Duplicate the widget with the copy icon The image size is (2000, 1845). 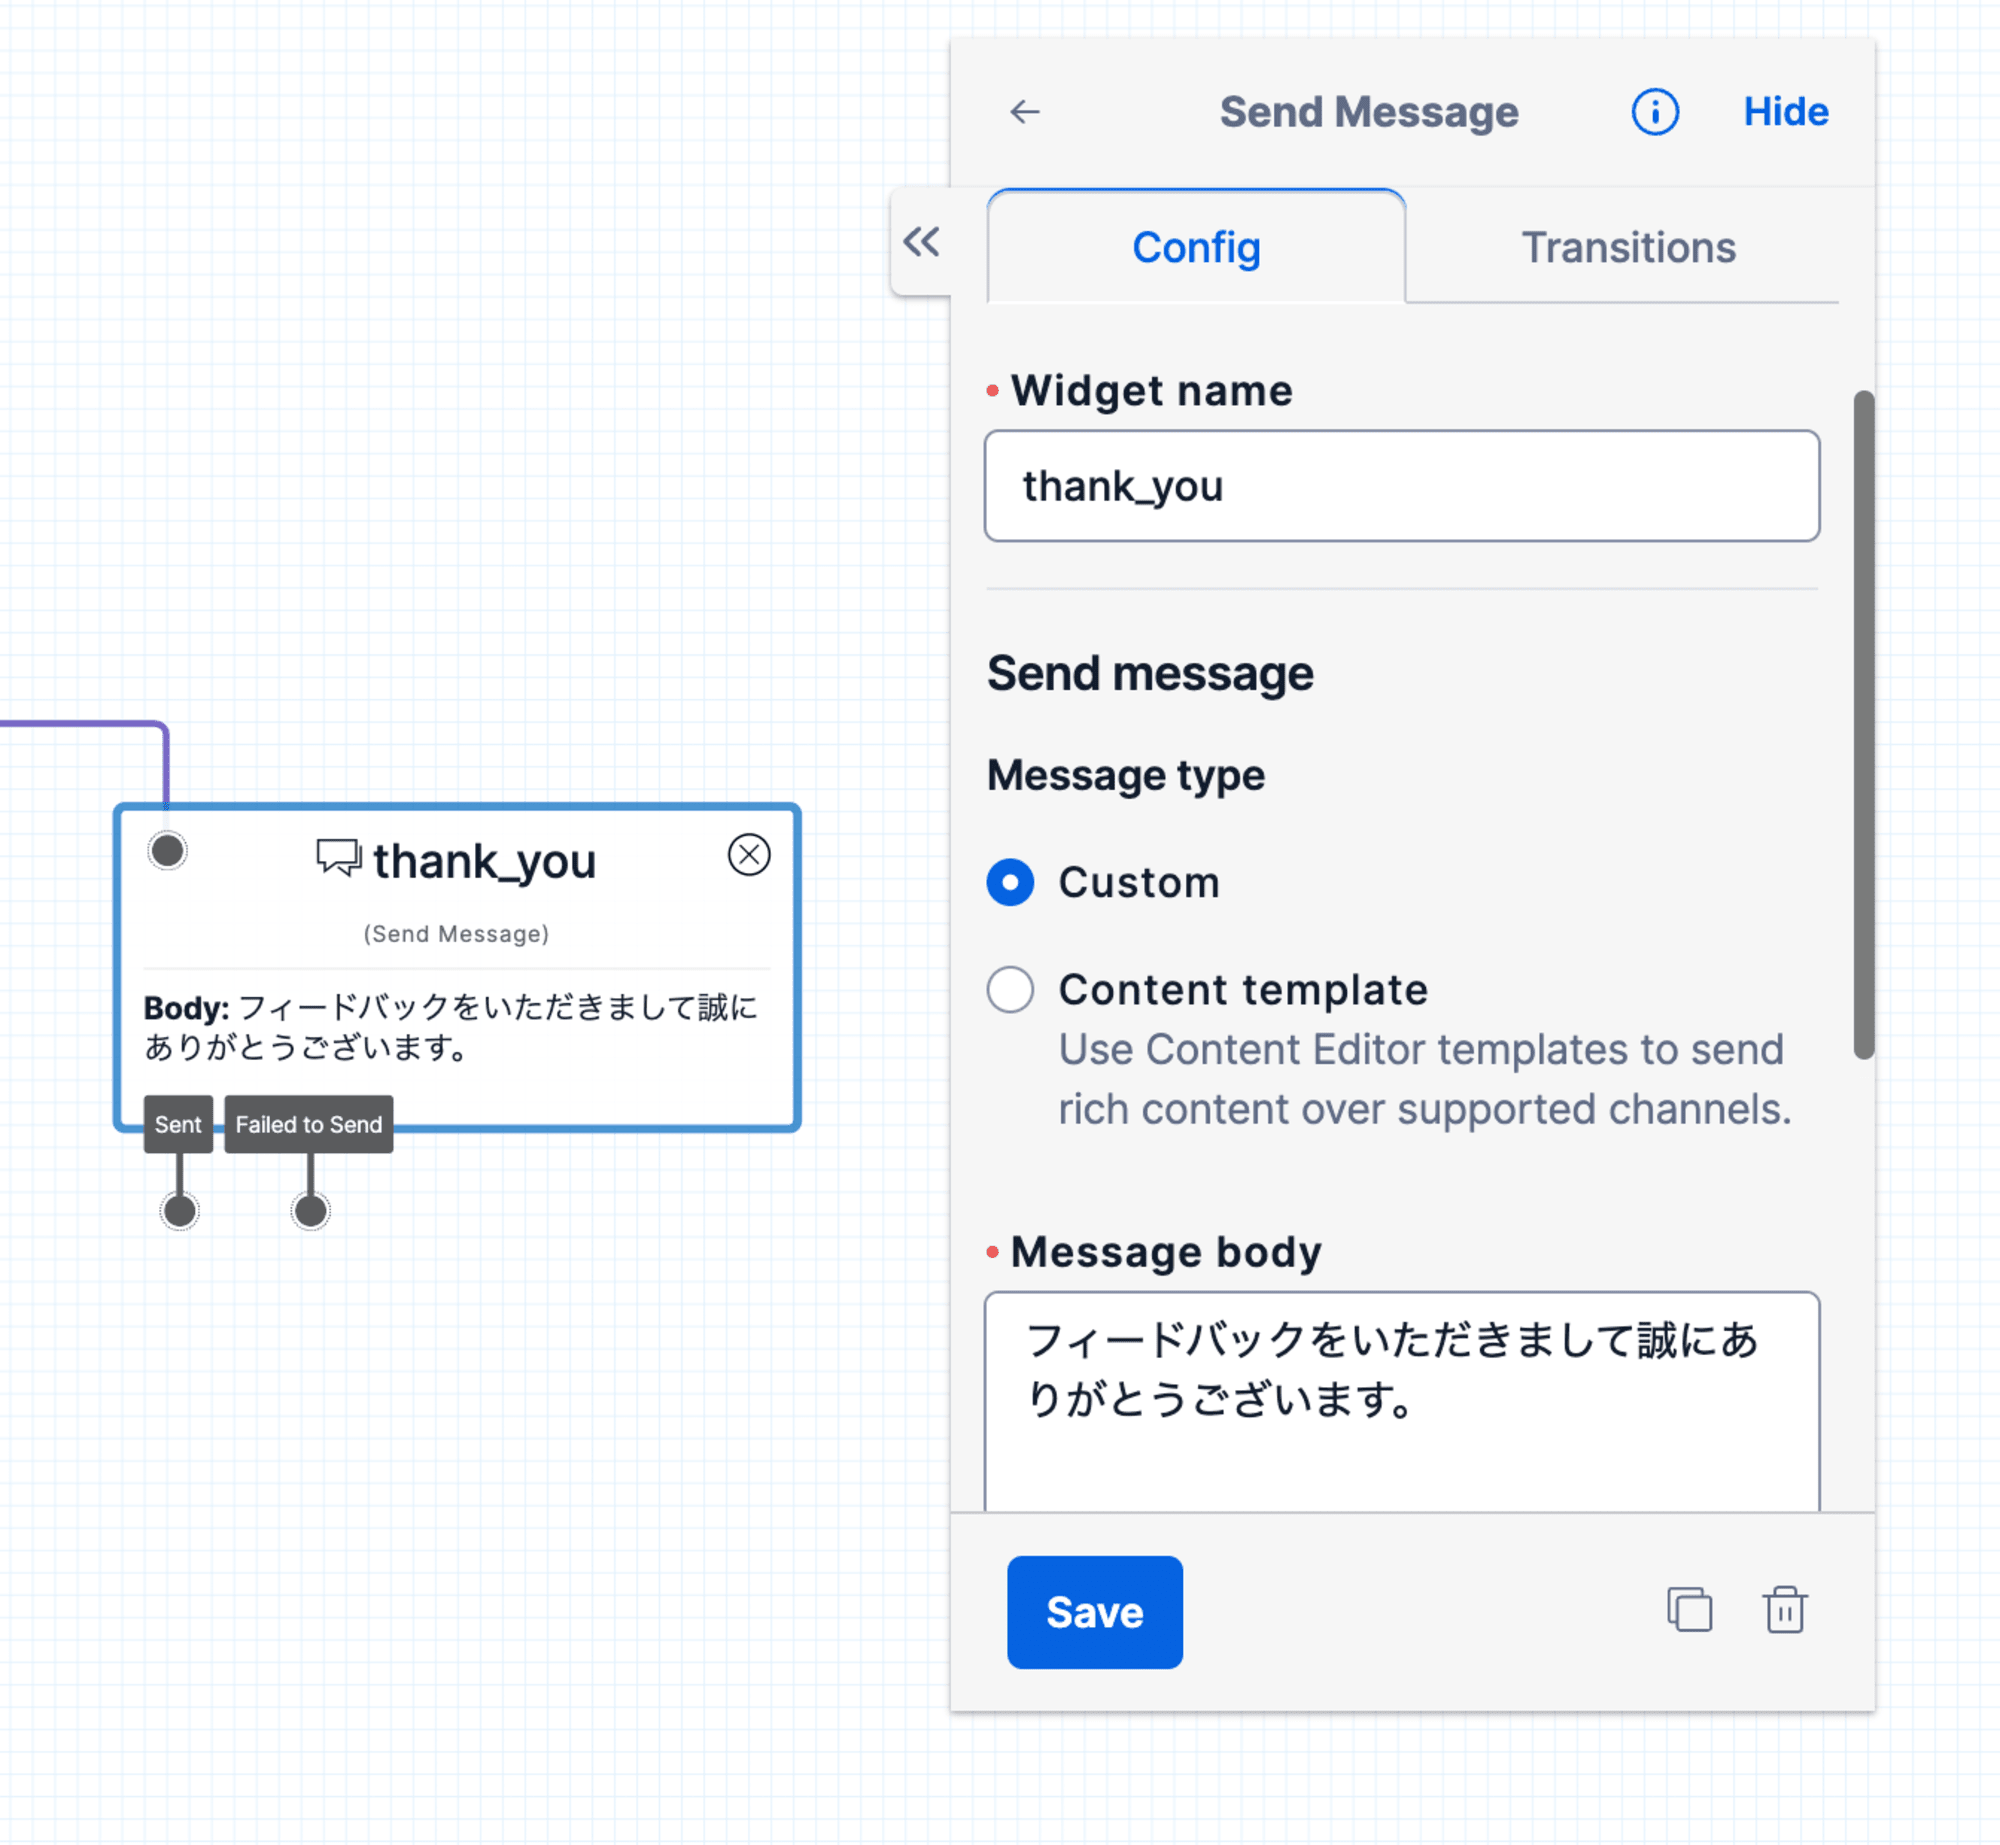pos(1689,1609)
